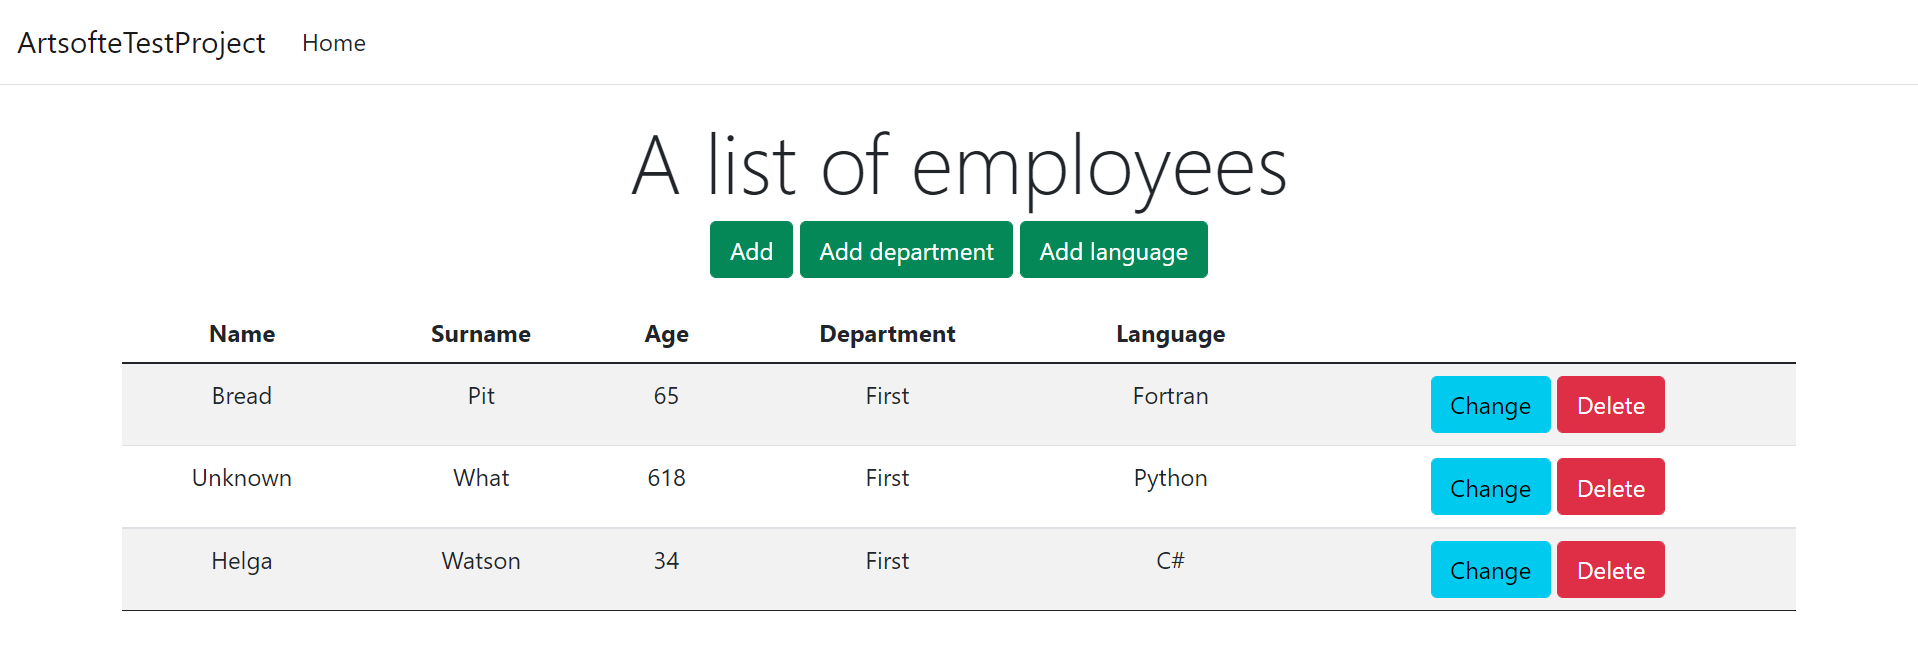The image size is (1918, 665).
Task: Select the Age column header
Action: [666, 334]
